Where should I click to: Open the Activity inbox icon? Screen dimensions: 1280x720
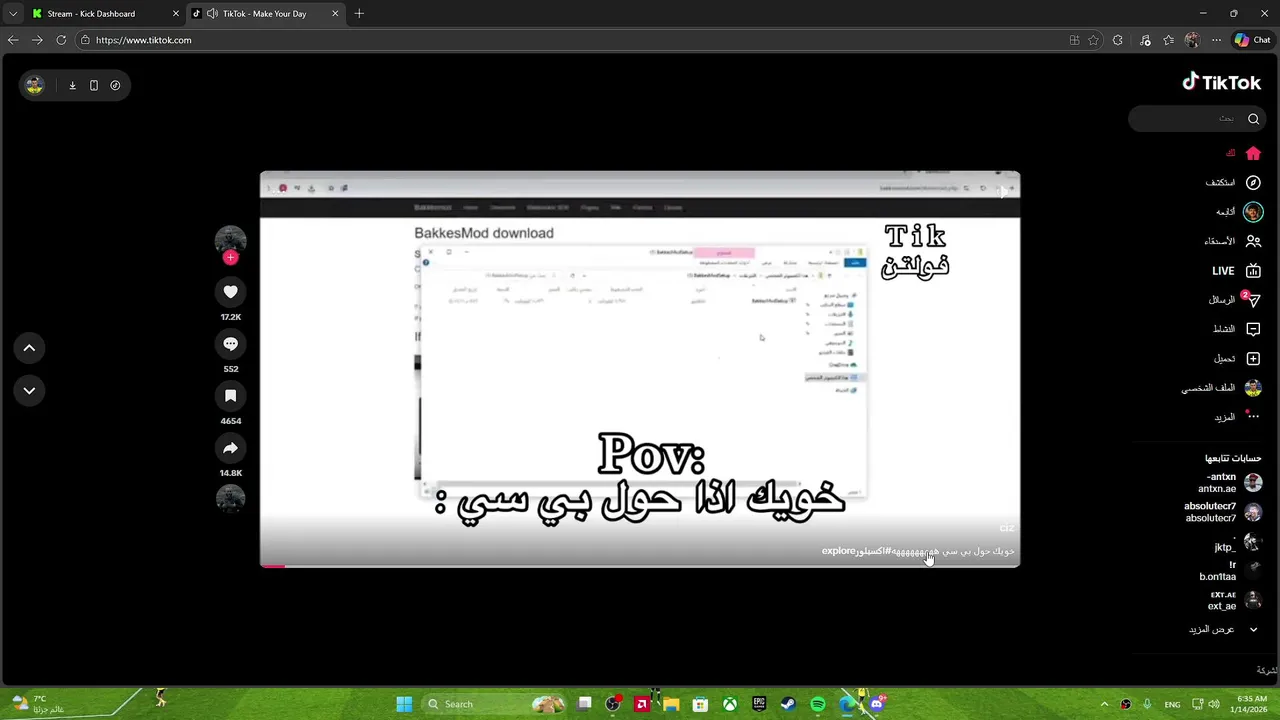click(x=1253, y=329)
